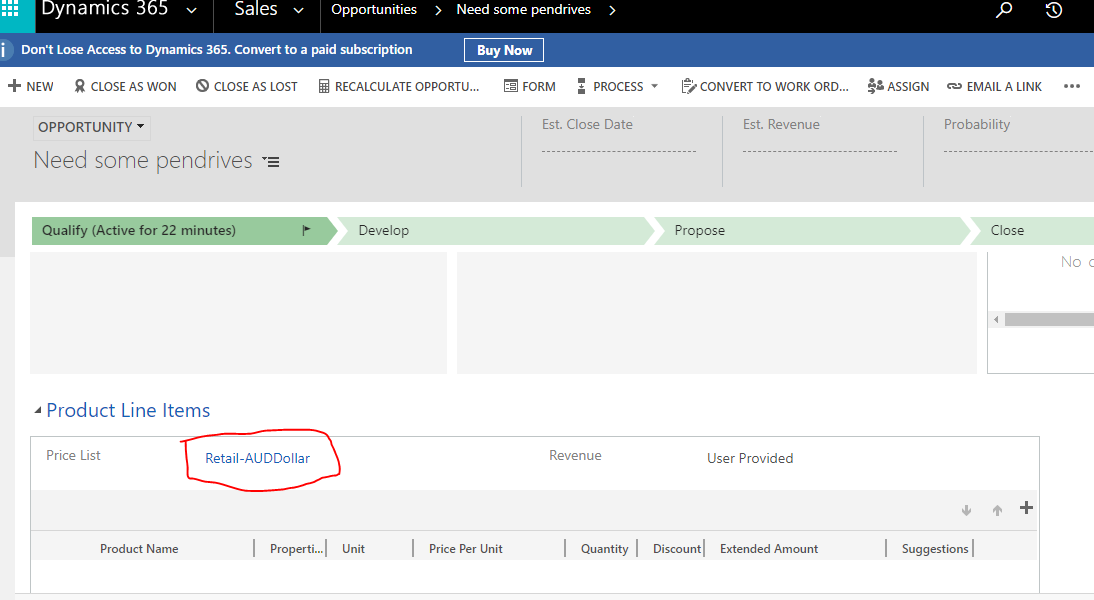Click the Buy Now button

pyautogui.click(x=504, y=50)
